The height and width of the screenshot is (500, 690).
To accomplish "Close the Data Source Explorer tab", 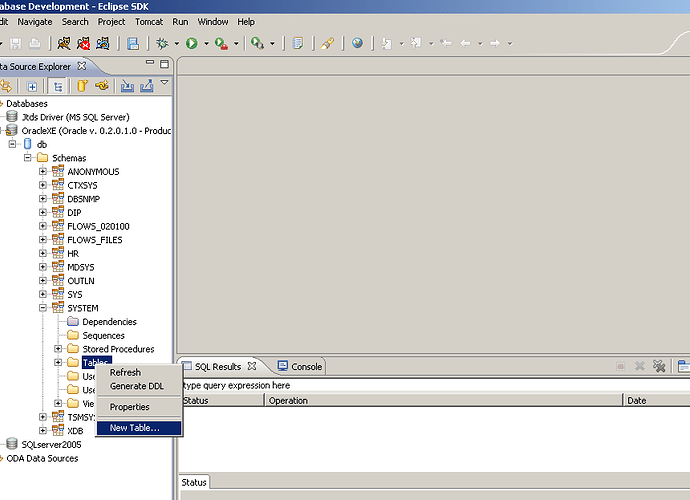I will 81,66.
